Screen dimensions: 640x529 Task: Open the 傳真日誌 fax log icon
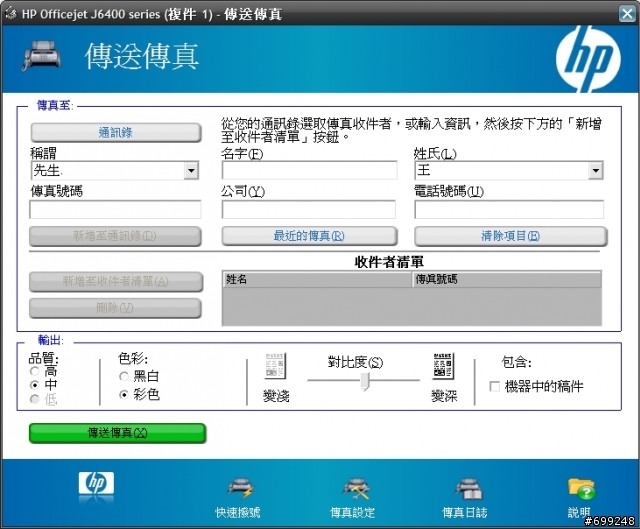pyautogui.click(x=468, y=489)
